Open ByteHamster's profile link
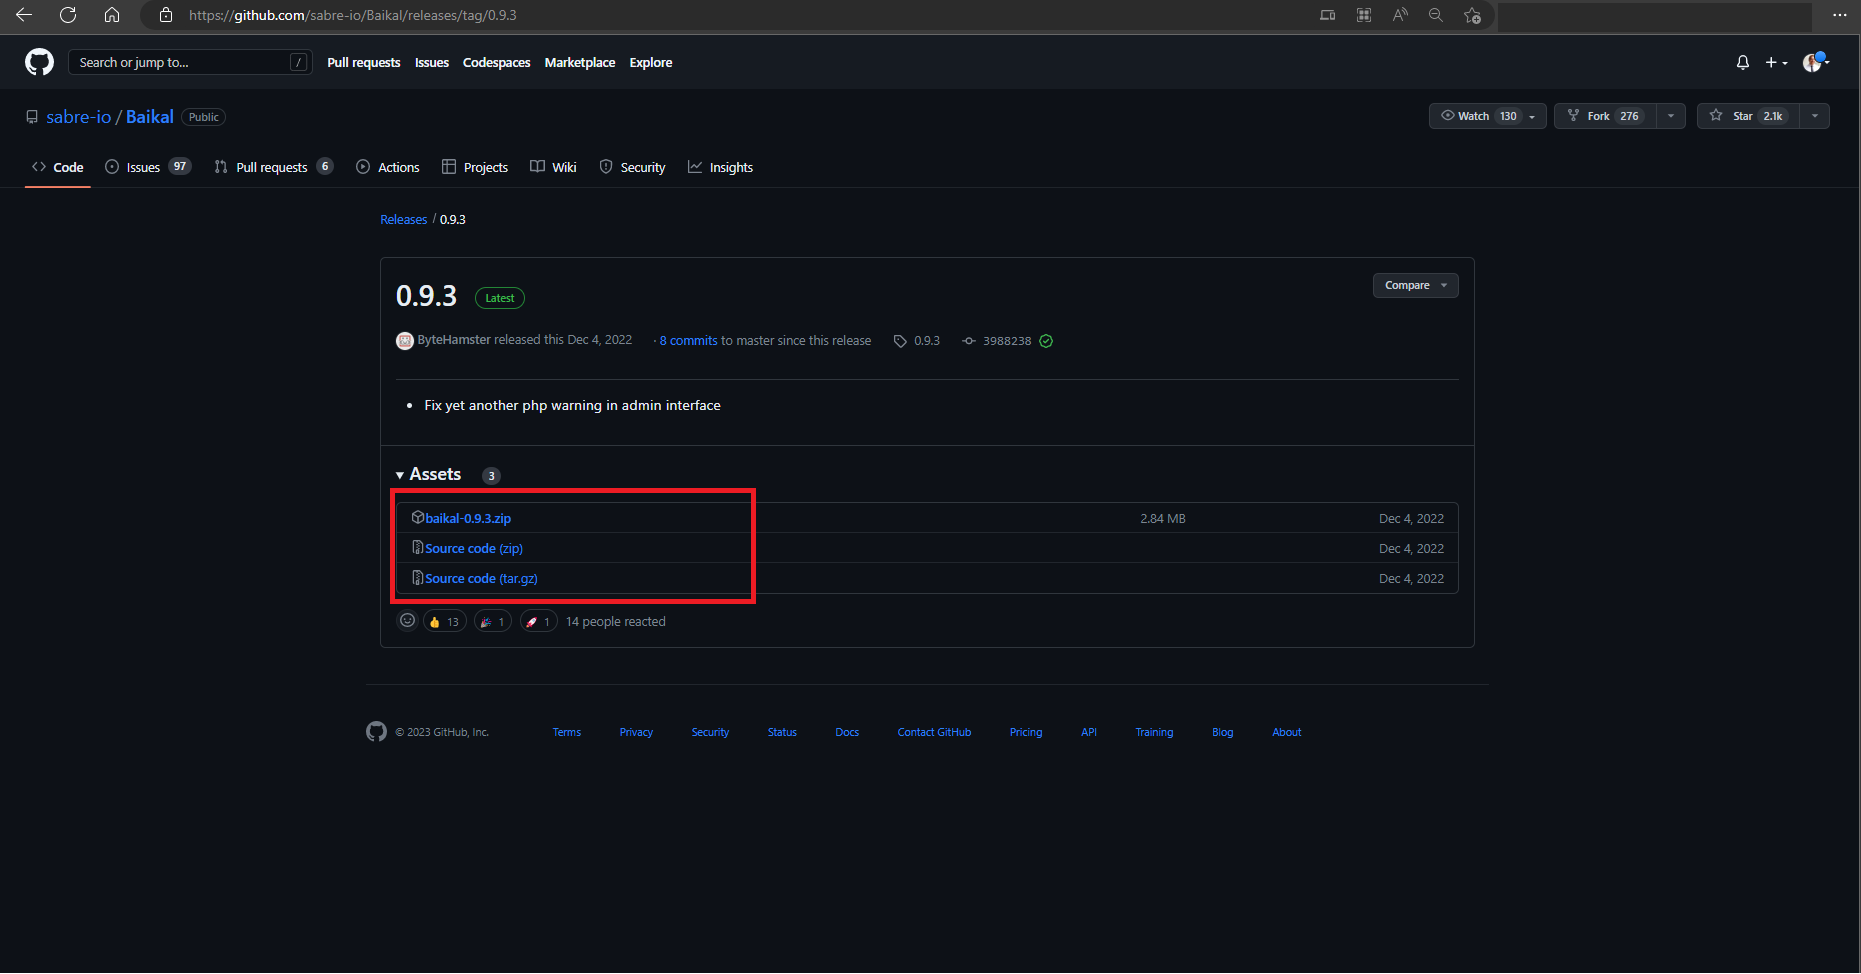The width and height of the screenshot is (1861, 974). pos(454,340)
